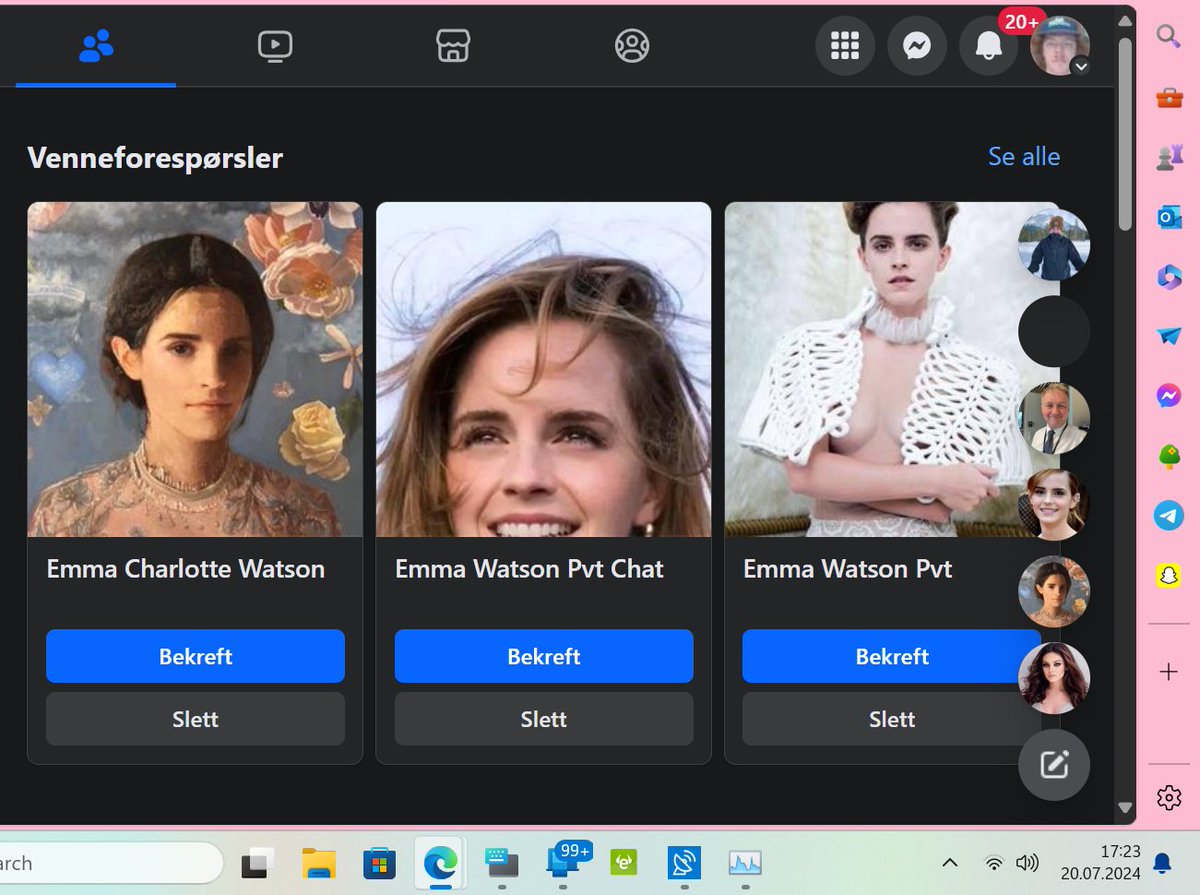
Task: Open Search in the Edge sidebar
Action: click(1168, 37)
